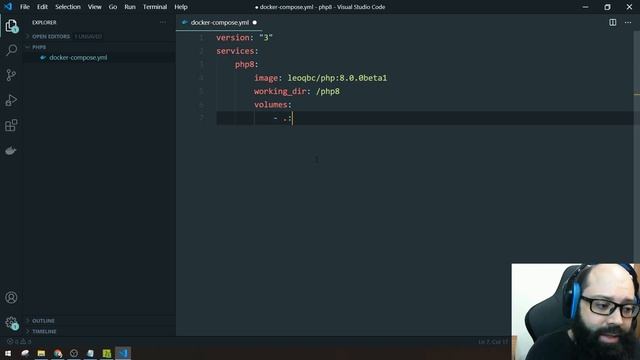Open Explorer panel More Actions ellipsis
The height and width of the screenshot is (360, 640).
coord(163,22)
